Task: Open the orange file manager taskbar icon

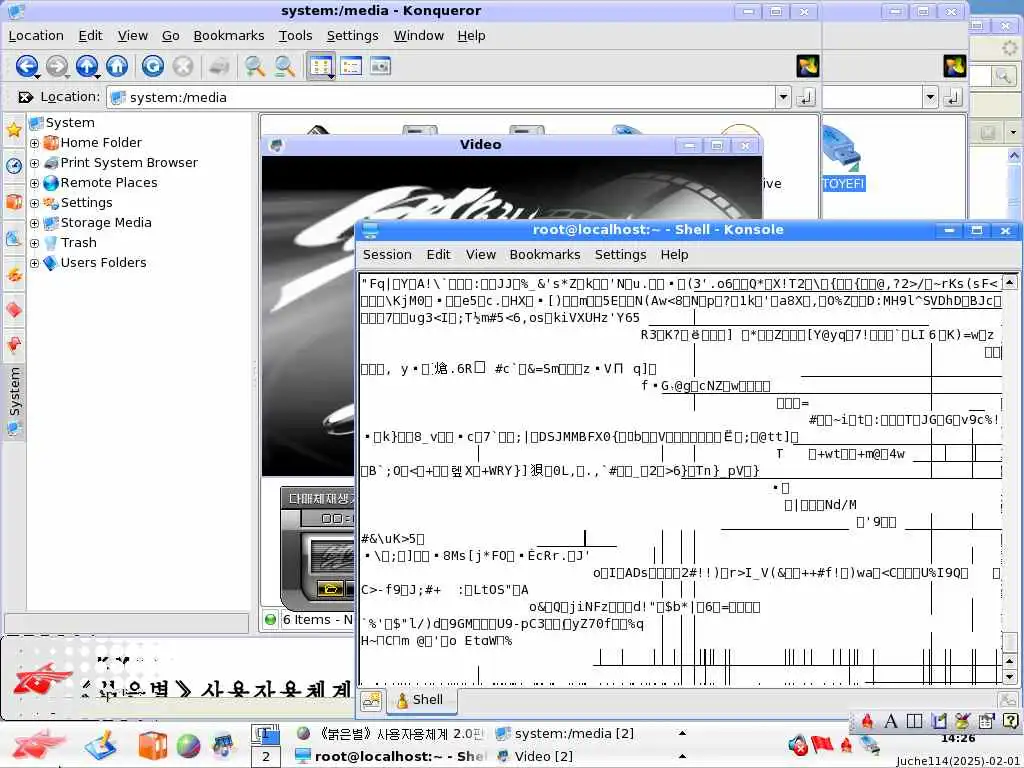Action: pos(152,746)
